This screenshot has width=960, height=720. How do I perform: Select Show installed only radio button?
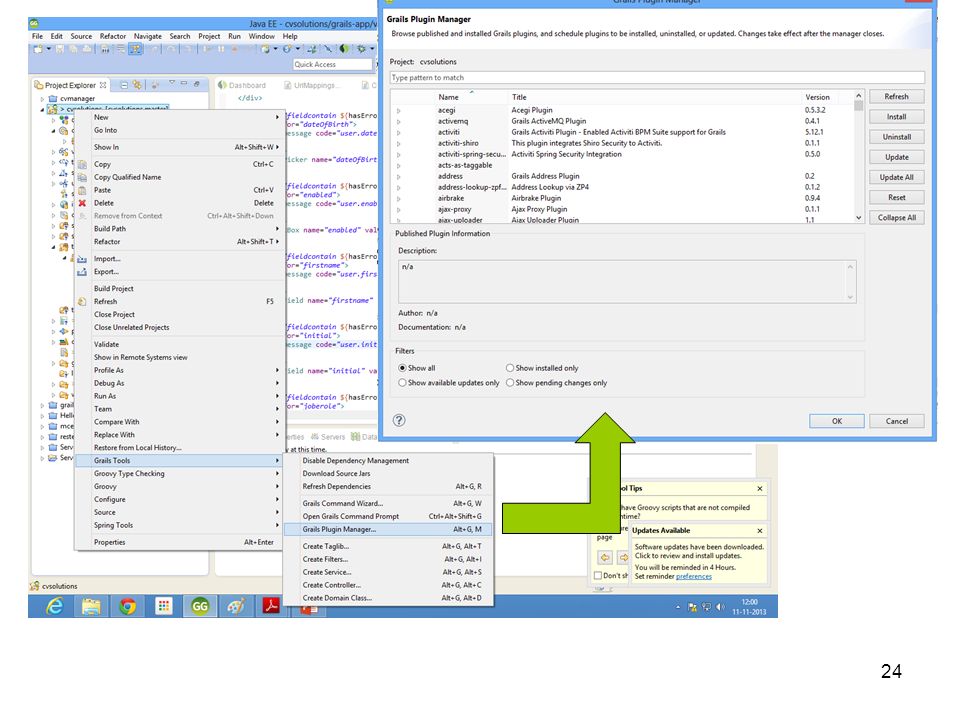coord(510,368)
